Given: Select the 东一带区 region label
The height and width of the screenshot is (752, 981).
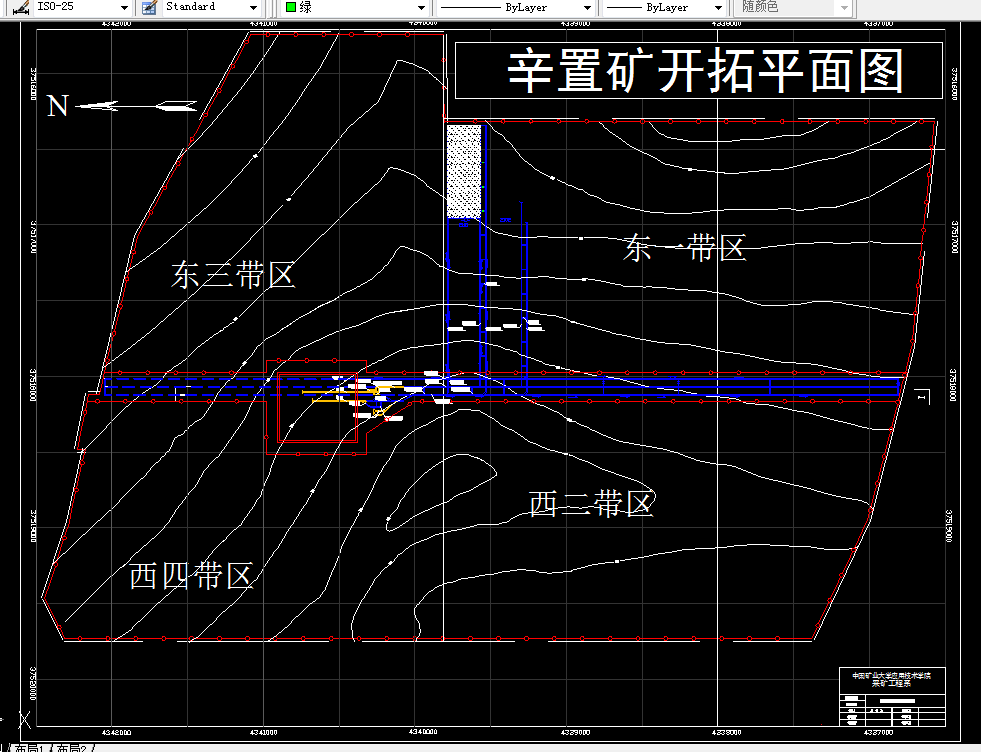Looking at the screenshot, I should tap(685, 248).
